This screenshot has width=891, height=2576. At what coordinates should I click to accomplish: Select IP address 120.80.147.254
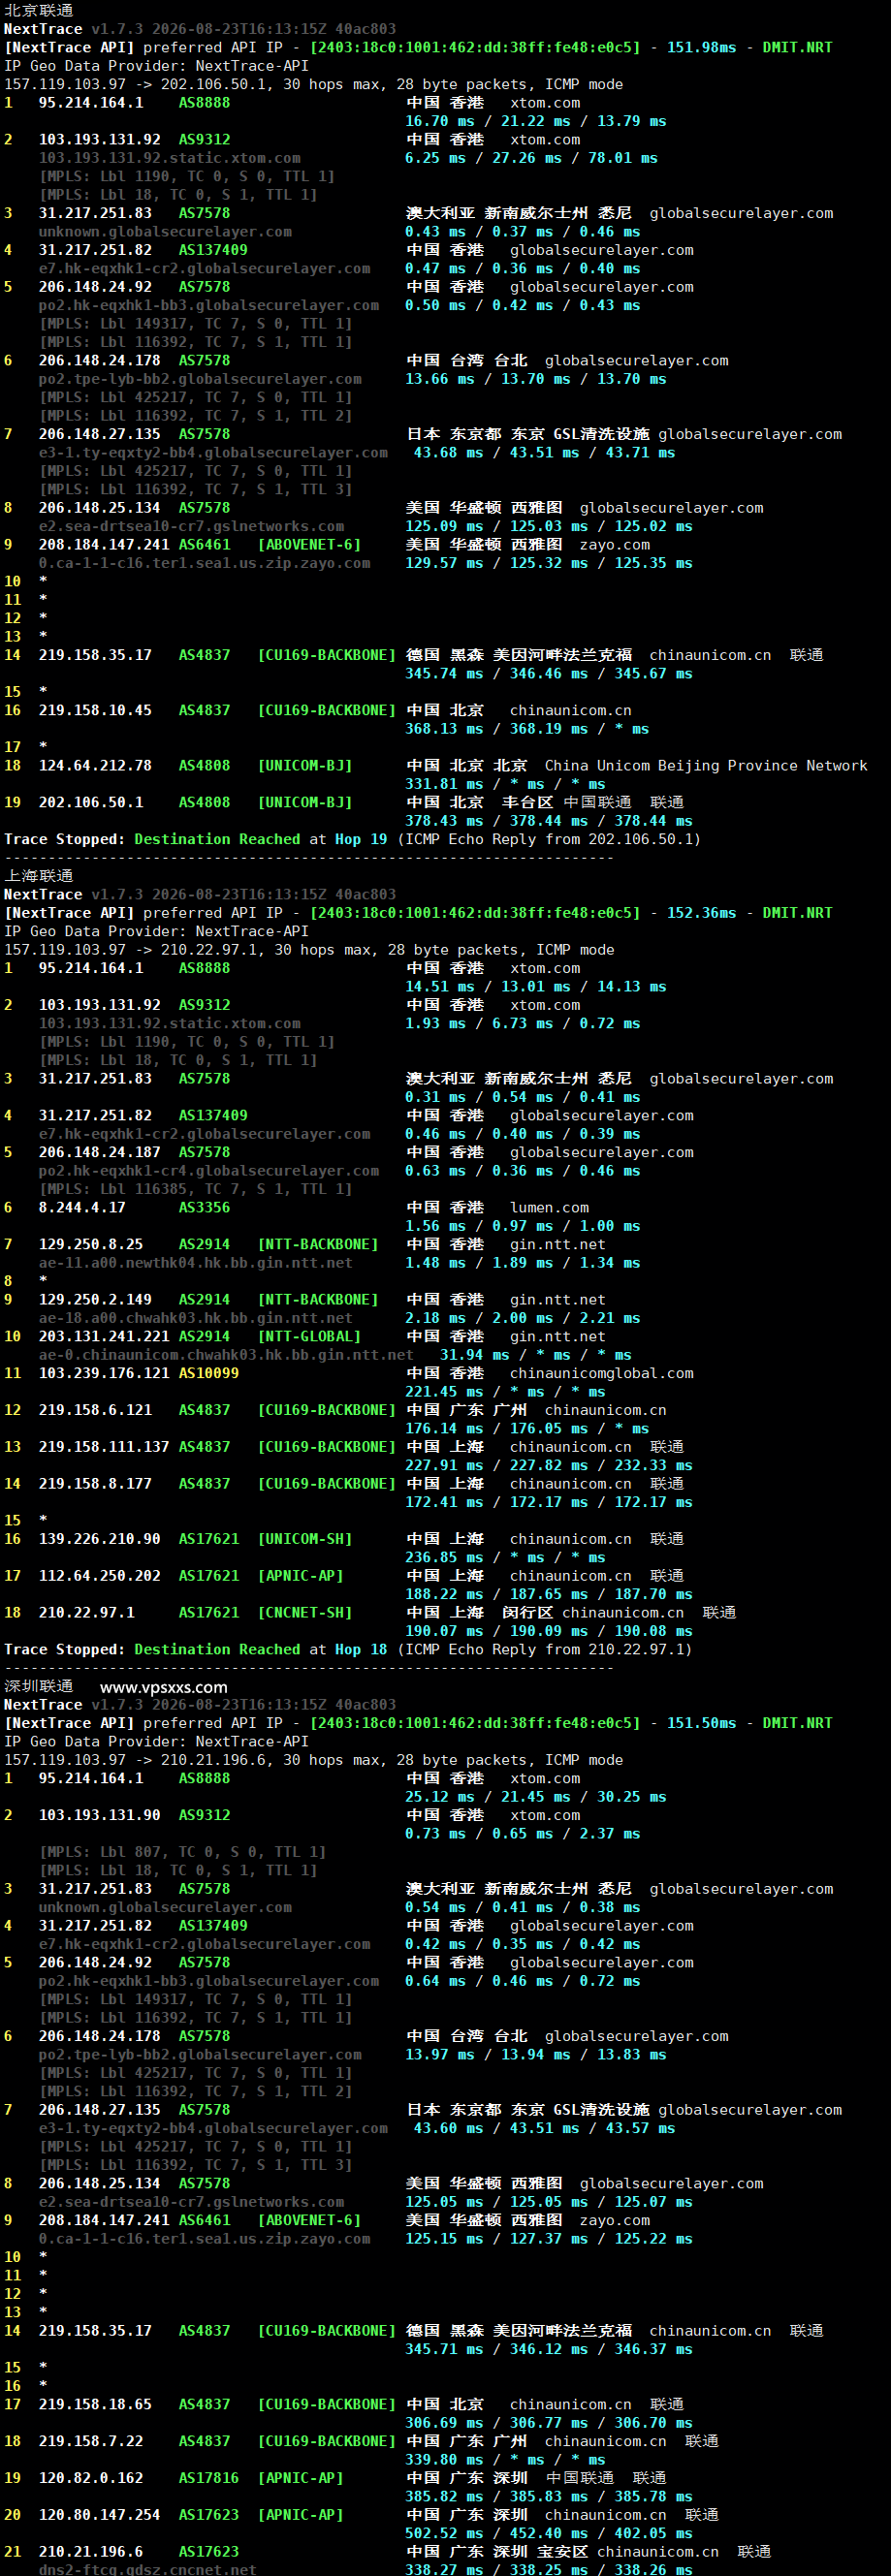[x=99, y=2515]
